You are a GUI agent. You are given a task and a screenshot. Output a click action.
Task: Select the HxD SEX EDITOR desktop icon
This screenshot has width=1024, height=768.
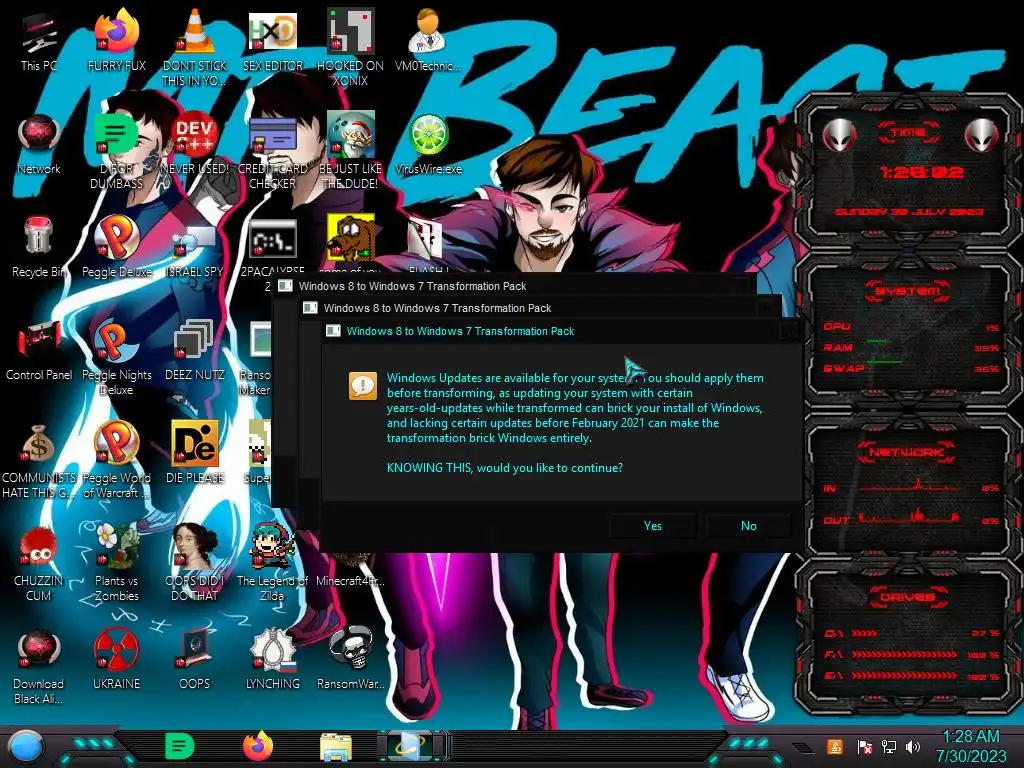click(273, 41)
